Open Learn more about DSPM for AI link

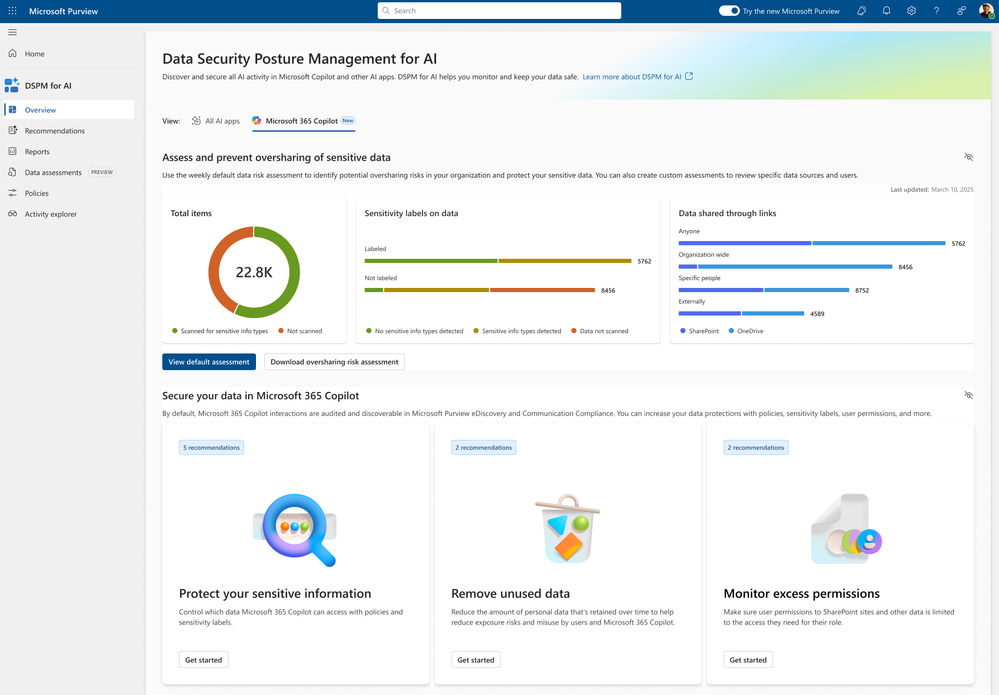(x=632, y=76)
